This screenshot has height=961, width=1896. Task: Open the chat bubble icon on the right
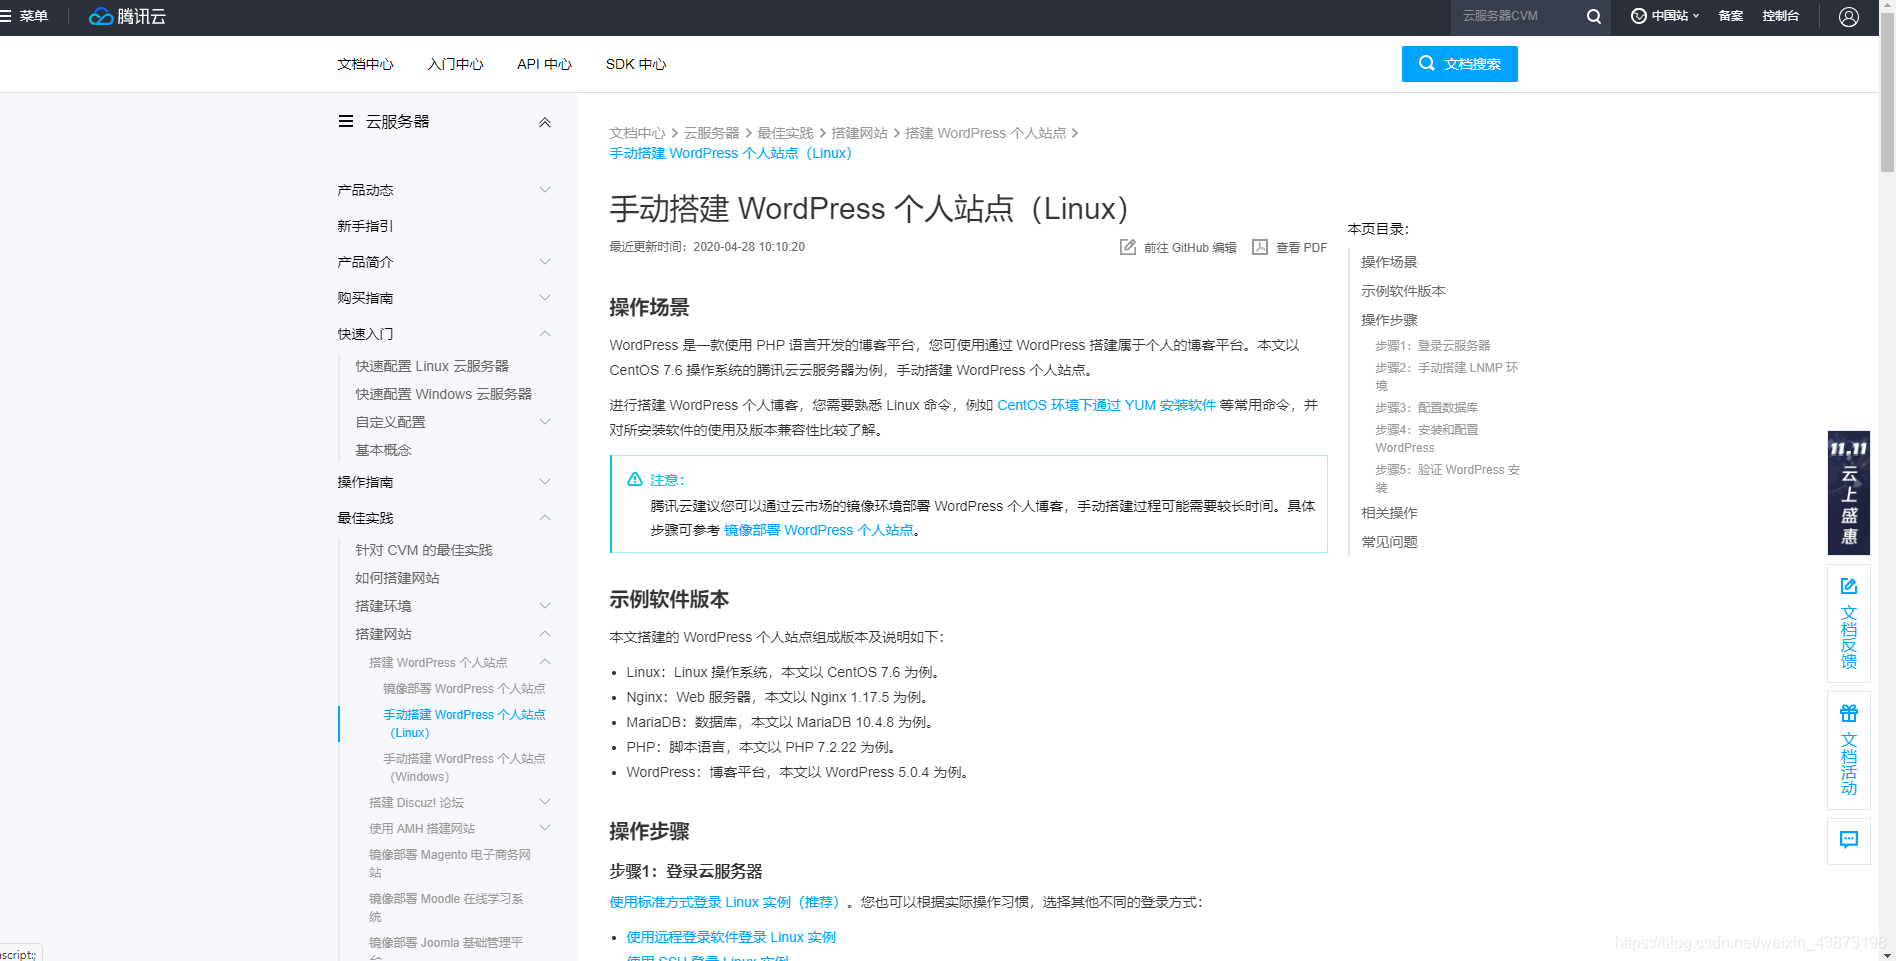point(1849,840)
